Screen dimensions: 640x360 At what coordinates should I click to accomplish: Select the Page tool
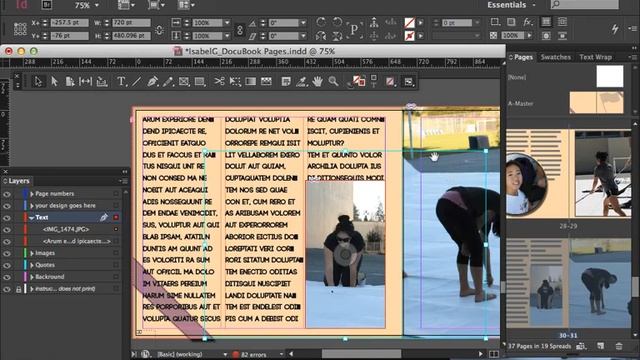[70, 82]
